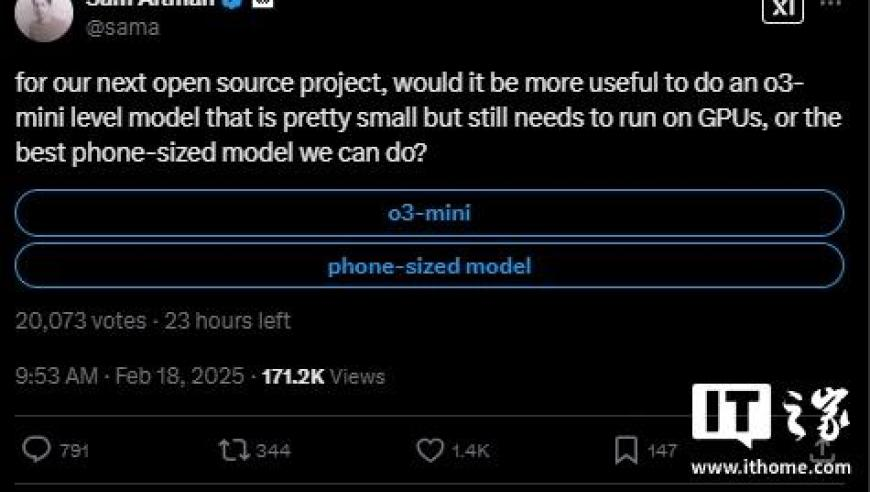Open the Grok icon on the post

(782, 10)
